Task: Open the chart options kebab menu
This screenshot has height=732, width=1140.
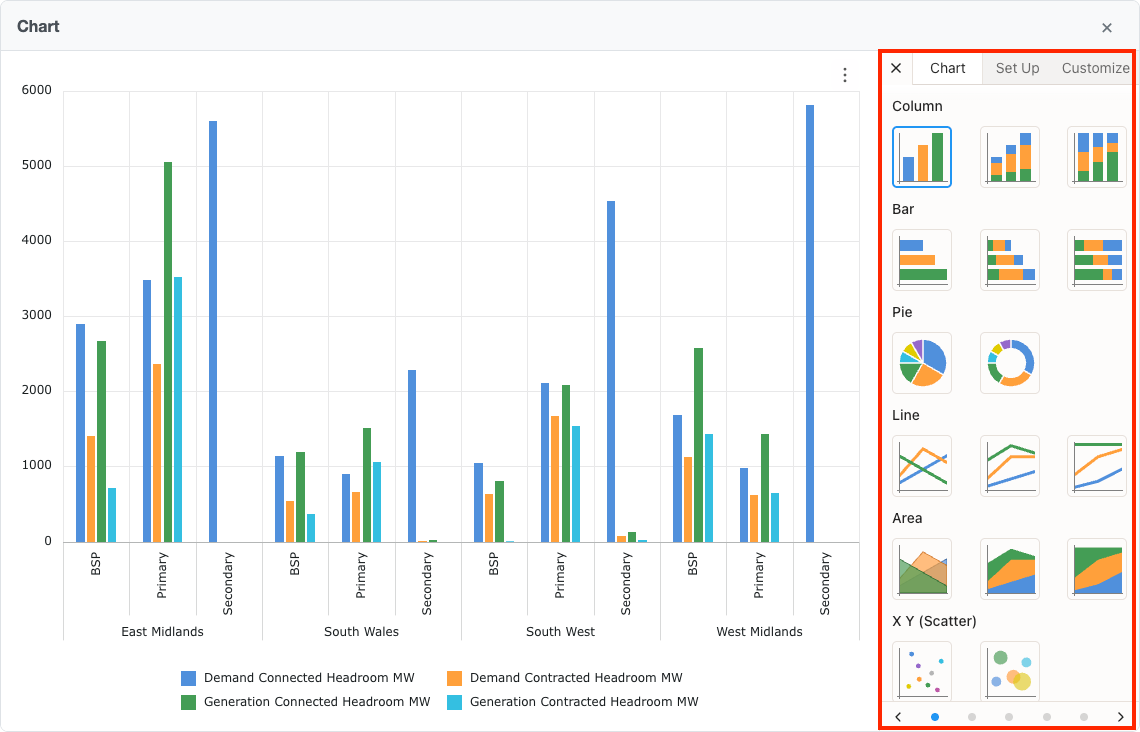Action: [x=845, y=74]
